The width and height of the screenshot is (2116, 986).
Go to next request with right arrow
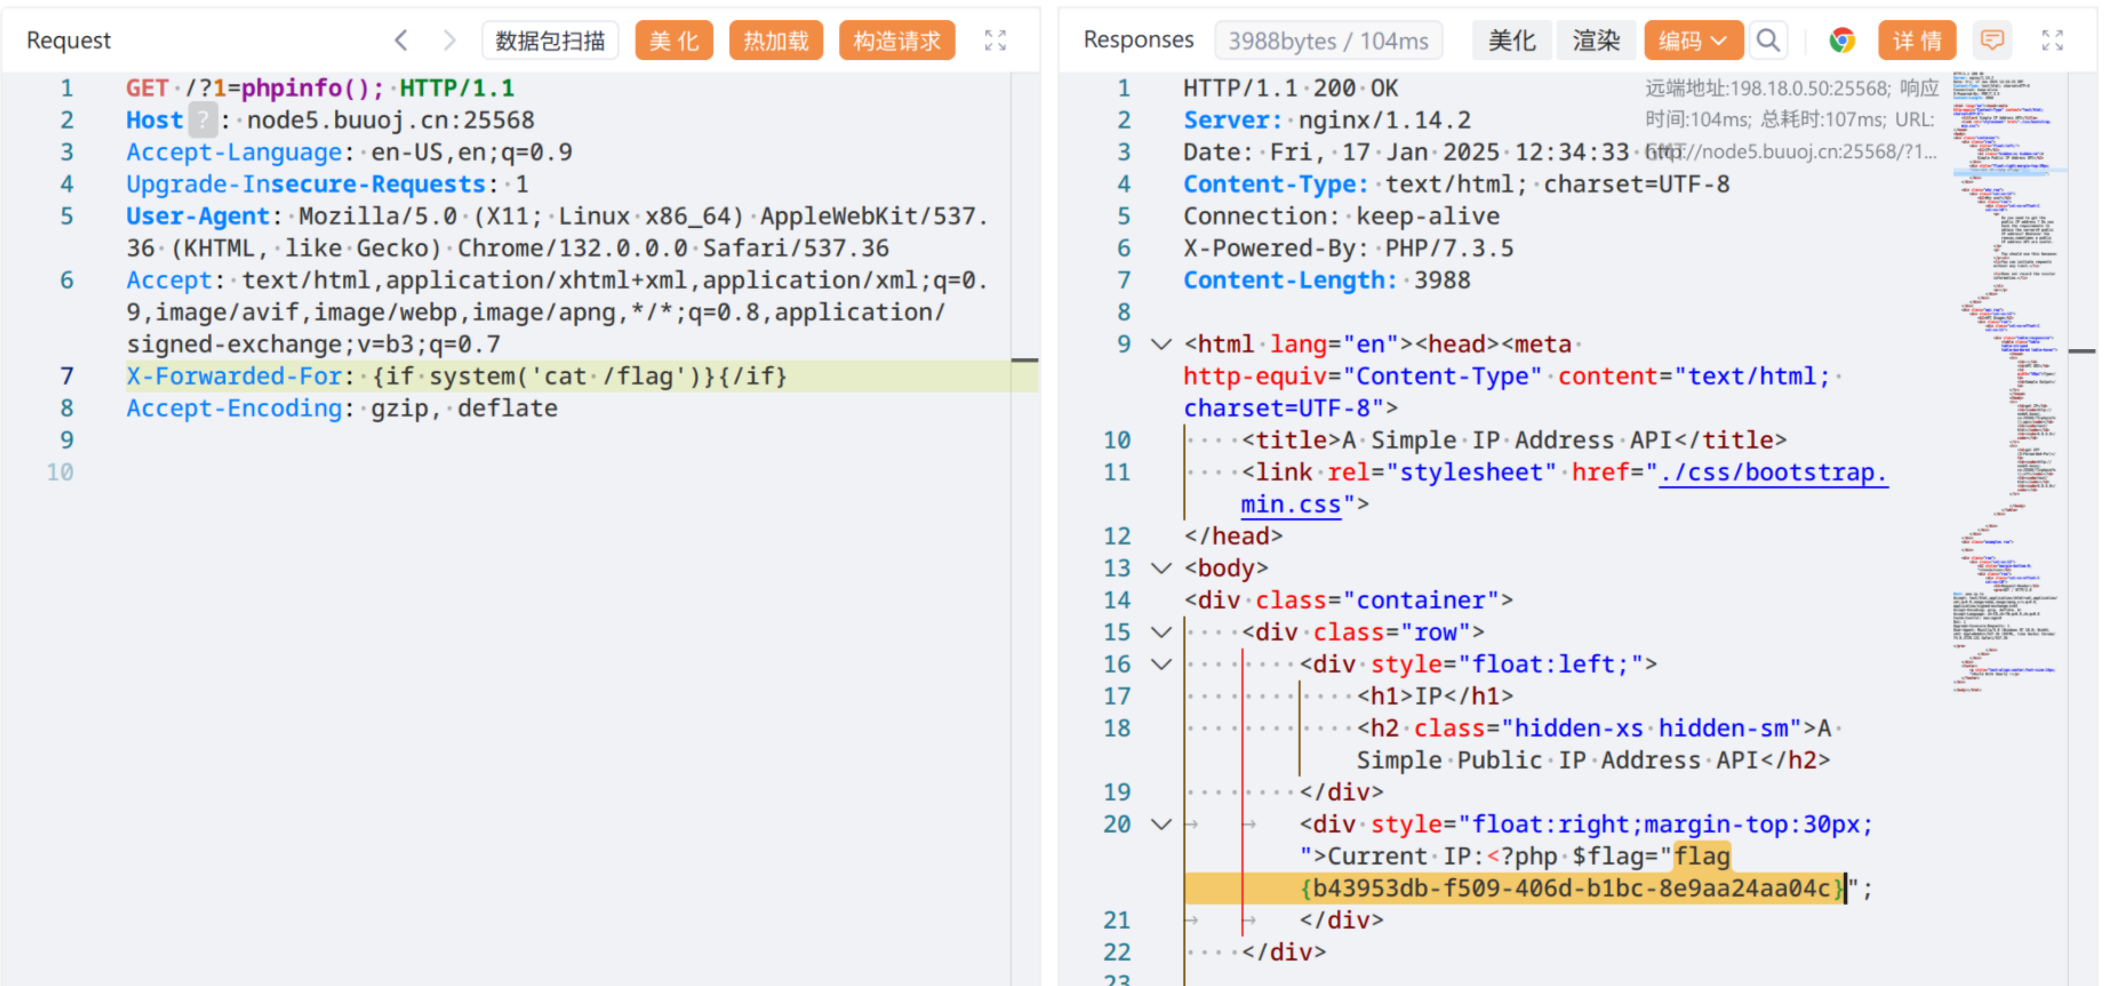click(x=449, y=40)
